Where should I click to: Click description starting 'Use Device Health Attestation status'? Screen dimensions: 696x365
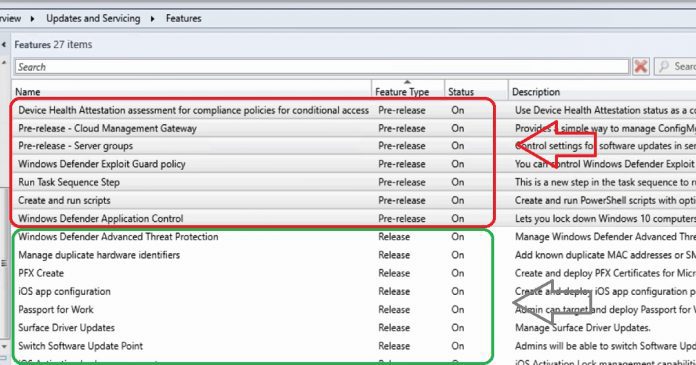point(605,110)
